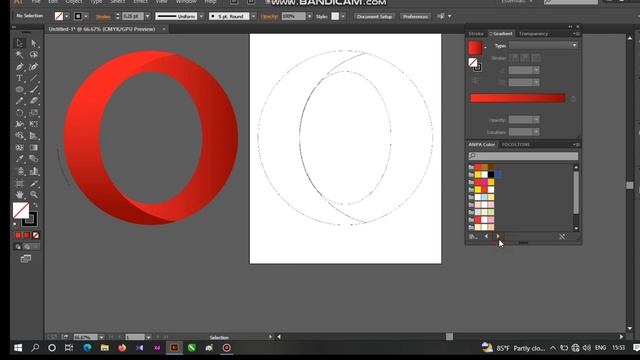Select the Pen tool

click(19, 67)
